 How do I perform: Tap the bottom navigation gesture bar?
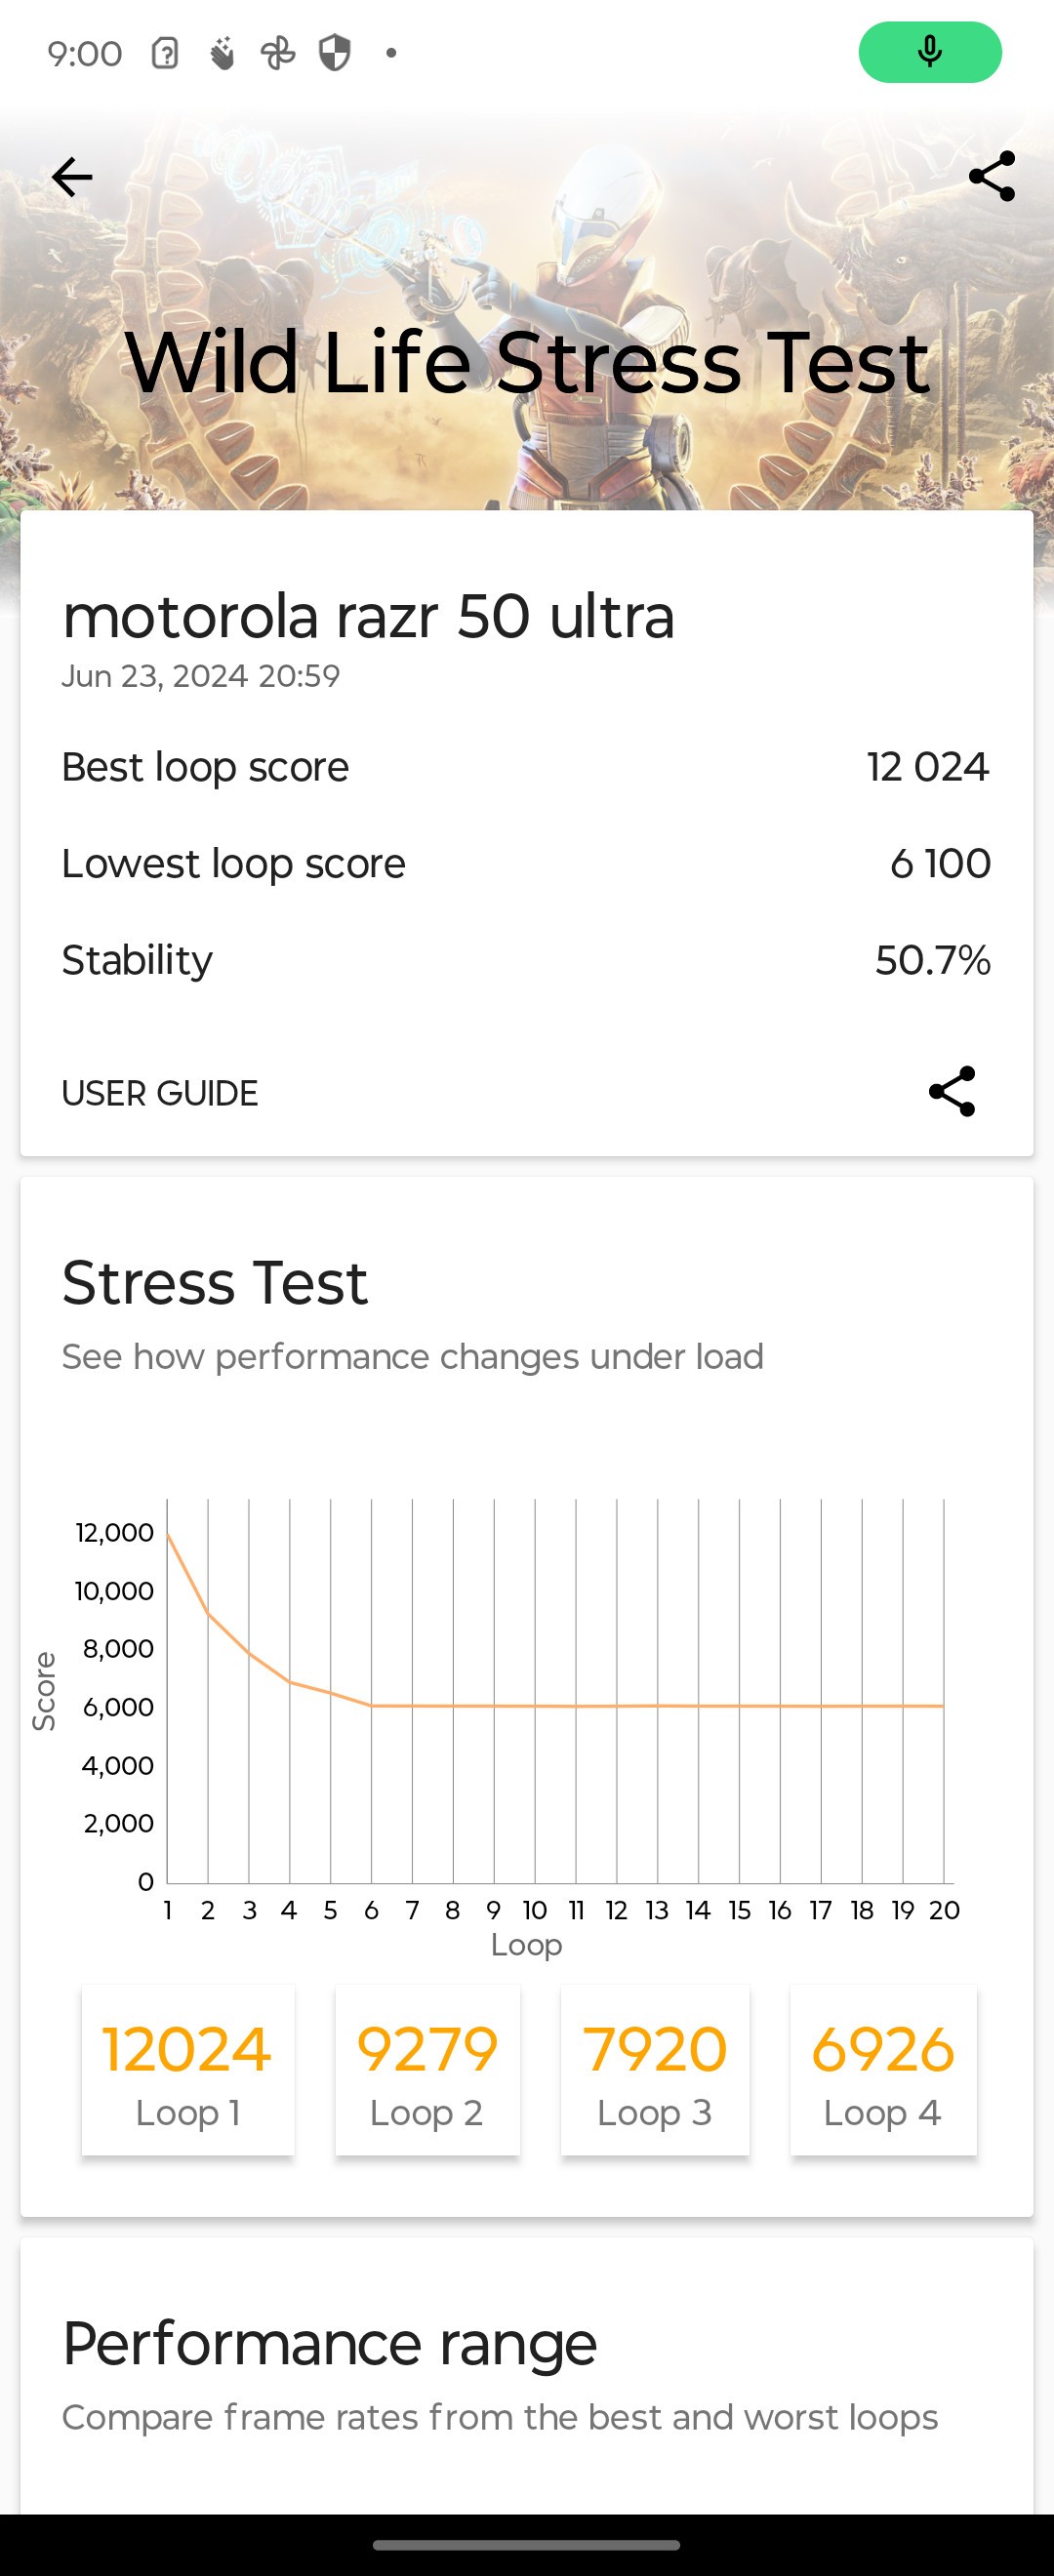(x=526, y=2545)
